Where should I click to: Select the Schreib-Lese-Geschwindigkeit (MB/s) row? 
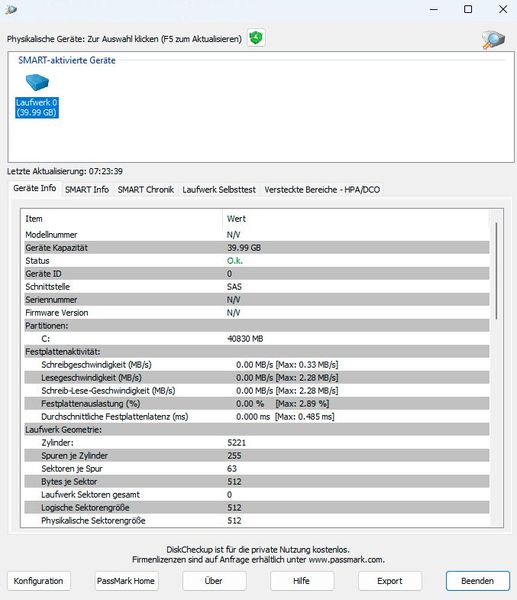[x=257, y=391]
